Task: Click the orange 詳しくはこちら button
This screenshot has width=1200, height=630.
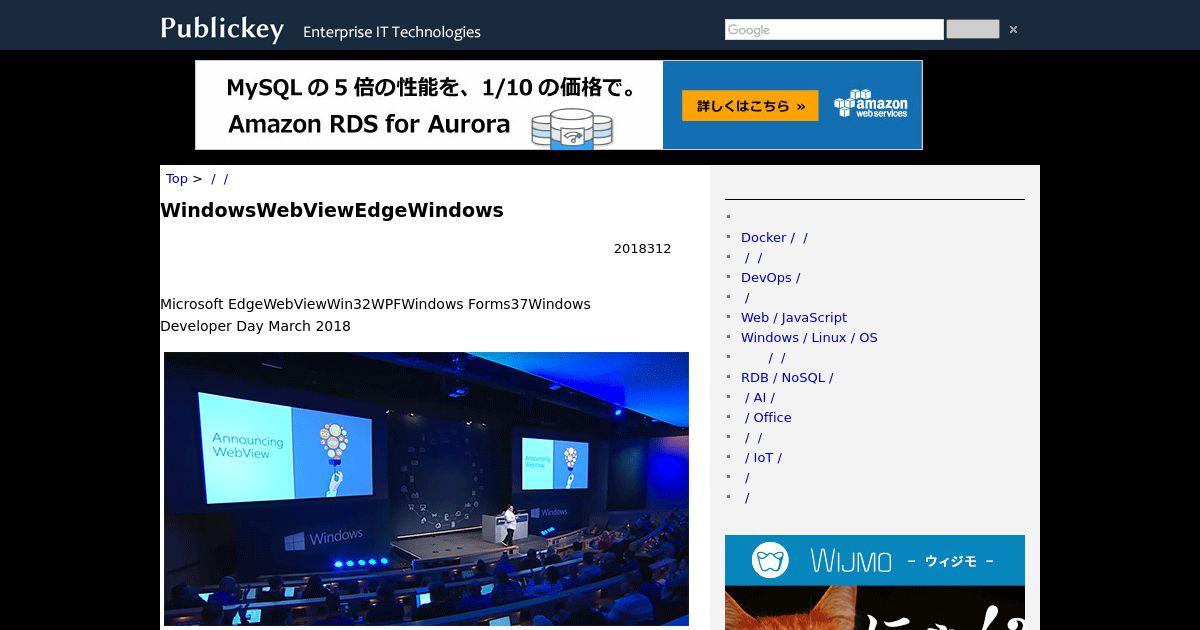Action: click(750, 106)
